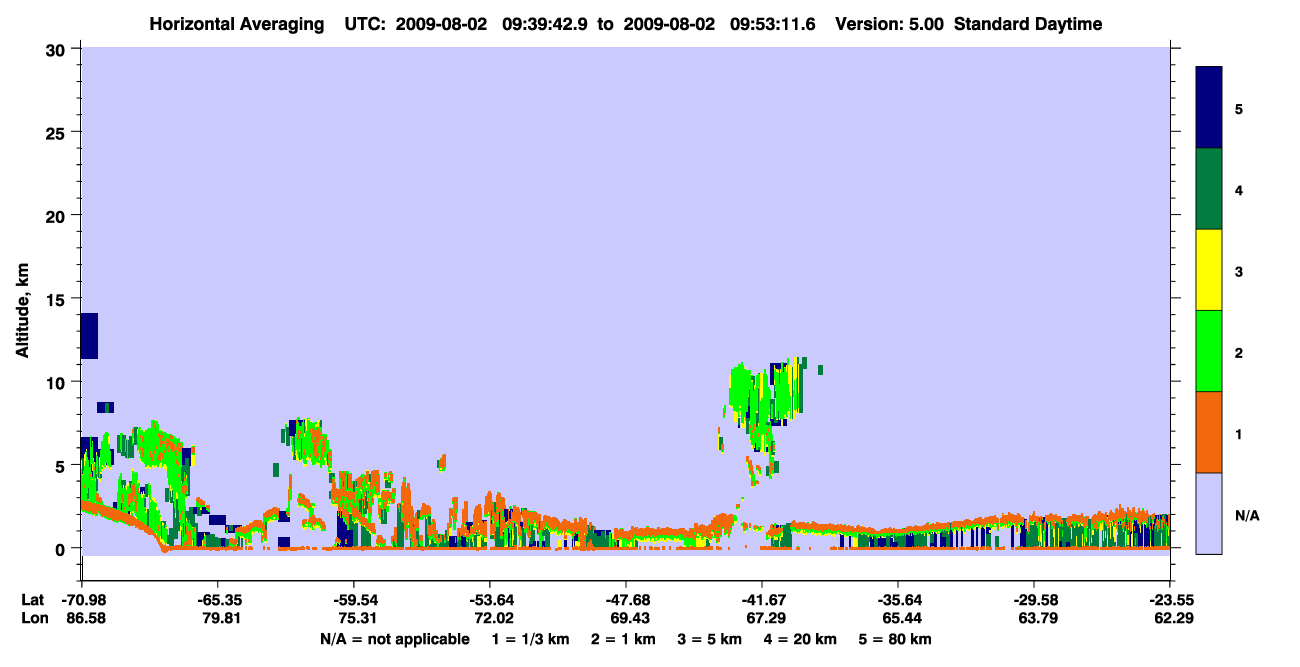Click the '3 = 5 km' legend text
This screenshot has width=1300, height=667.
(x=710, y=639)
